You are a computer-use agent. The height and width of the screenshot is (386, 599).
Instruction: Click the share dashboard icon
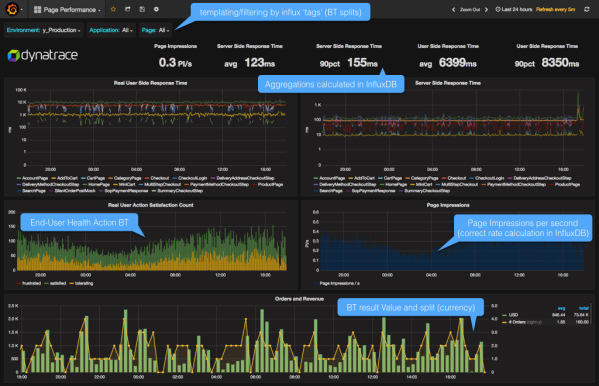128,9
